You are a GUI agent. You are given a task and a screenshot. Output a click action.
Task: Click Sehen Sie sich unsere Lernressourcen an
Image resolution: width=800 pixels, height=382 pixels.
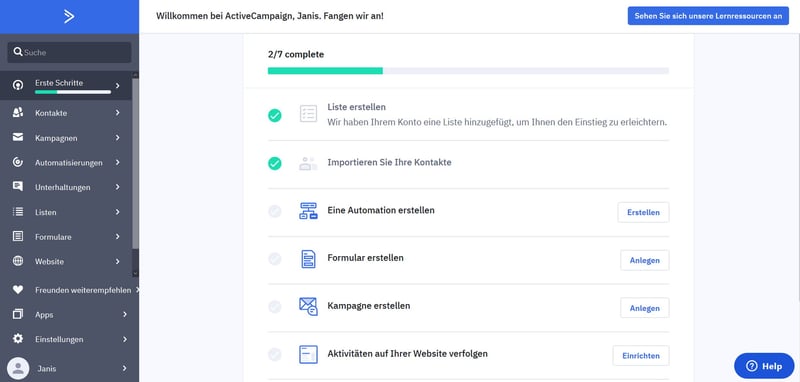pyautogui.click(x=708, y=16)
